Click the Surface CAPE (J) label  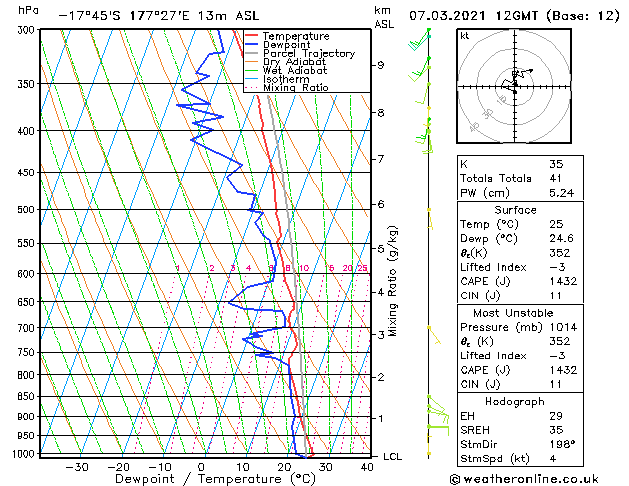pyautogui.click(x=485, y=281)
